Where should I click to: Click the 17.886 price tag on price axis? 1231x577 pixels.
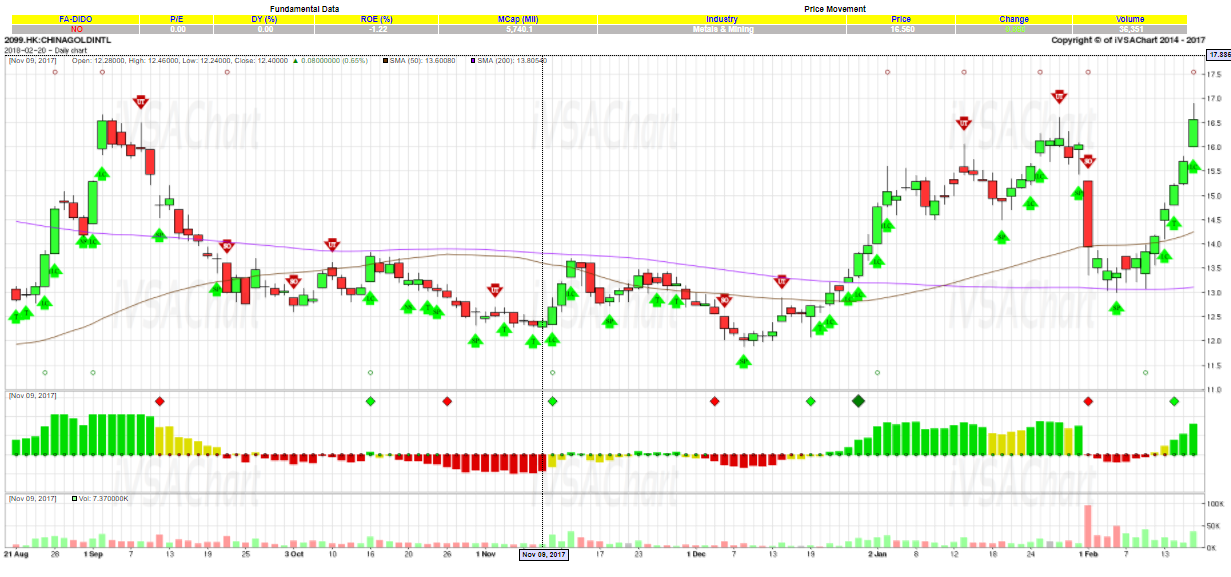click(1217, 55)
